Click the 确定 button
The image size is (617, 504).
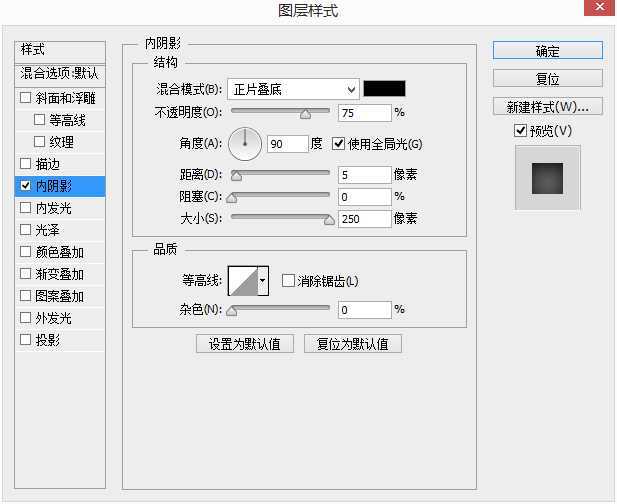point(547,51)
